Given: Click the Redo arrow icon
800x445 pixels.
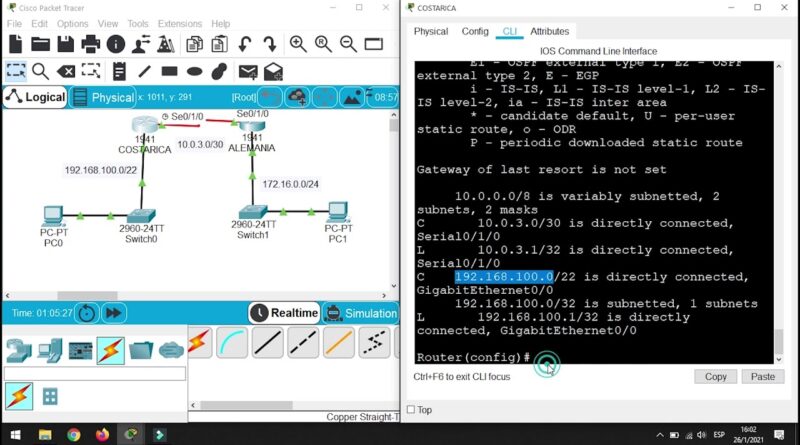Looking at the screenshot, I should pyautogui.click(x=270, y=44).
